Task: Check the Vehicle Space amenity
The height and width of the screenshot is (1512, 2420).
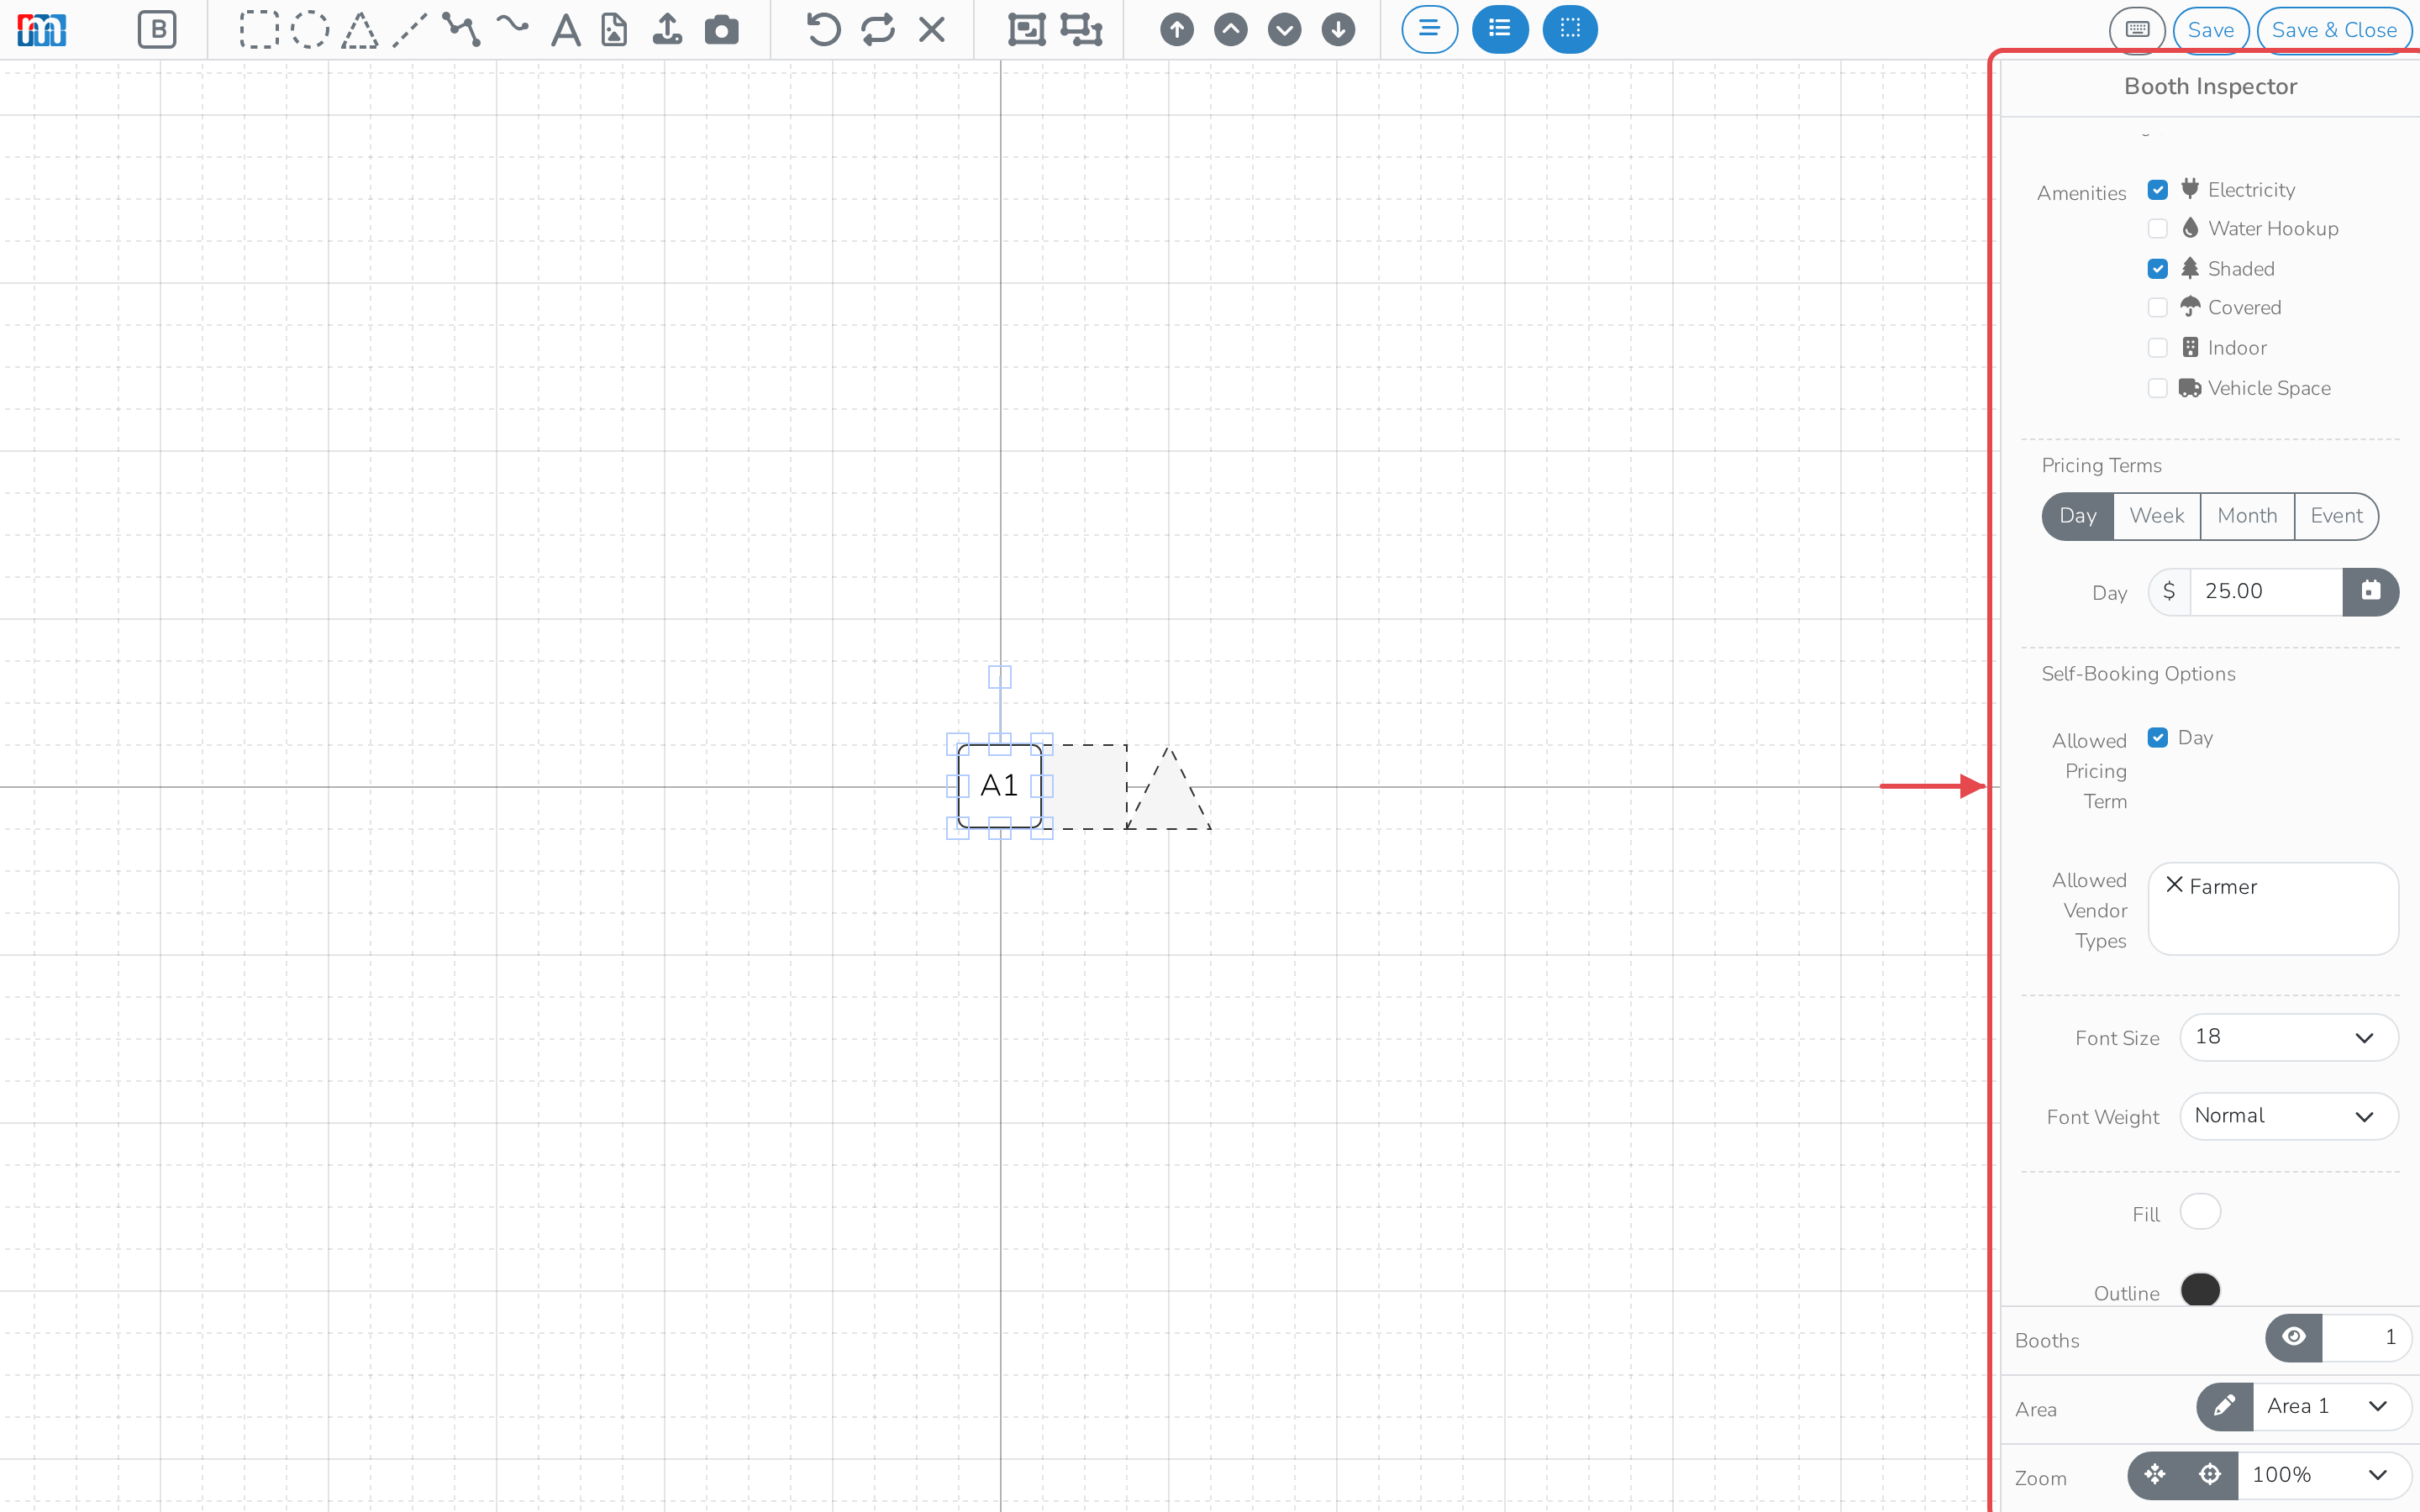Action: coord(2158,388)
